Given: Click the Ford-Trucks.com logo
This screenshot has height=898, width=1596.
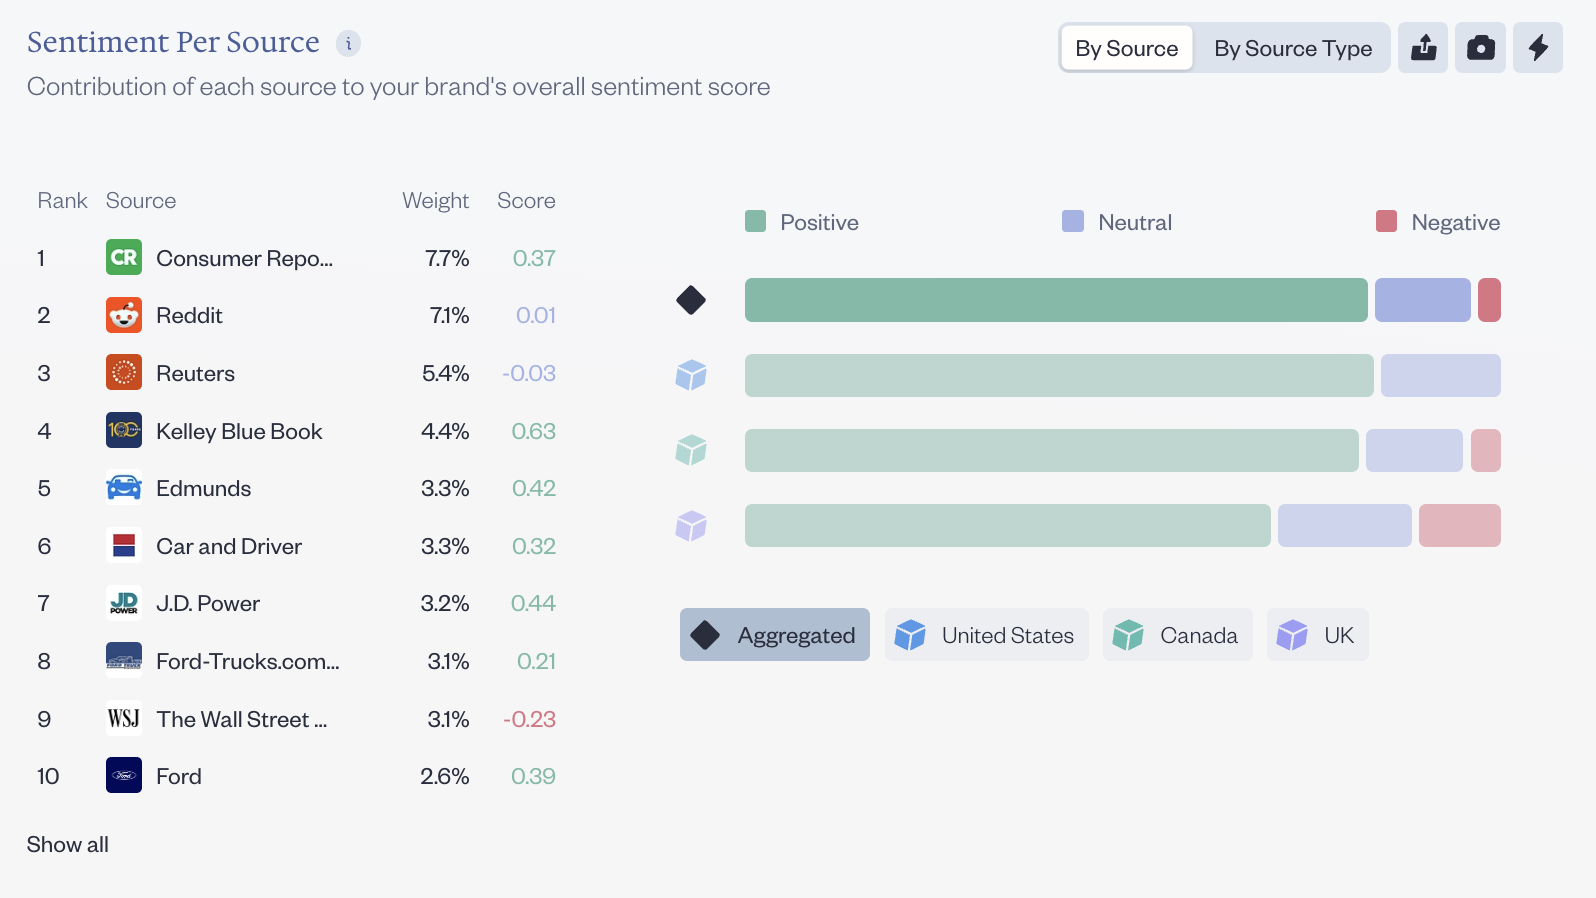Looking at the screenshot, I should pyautogui.click(x=124, y=660).
